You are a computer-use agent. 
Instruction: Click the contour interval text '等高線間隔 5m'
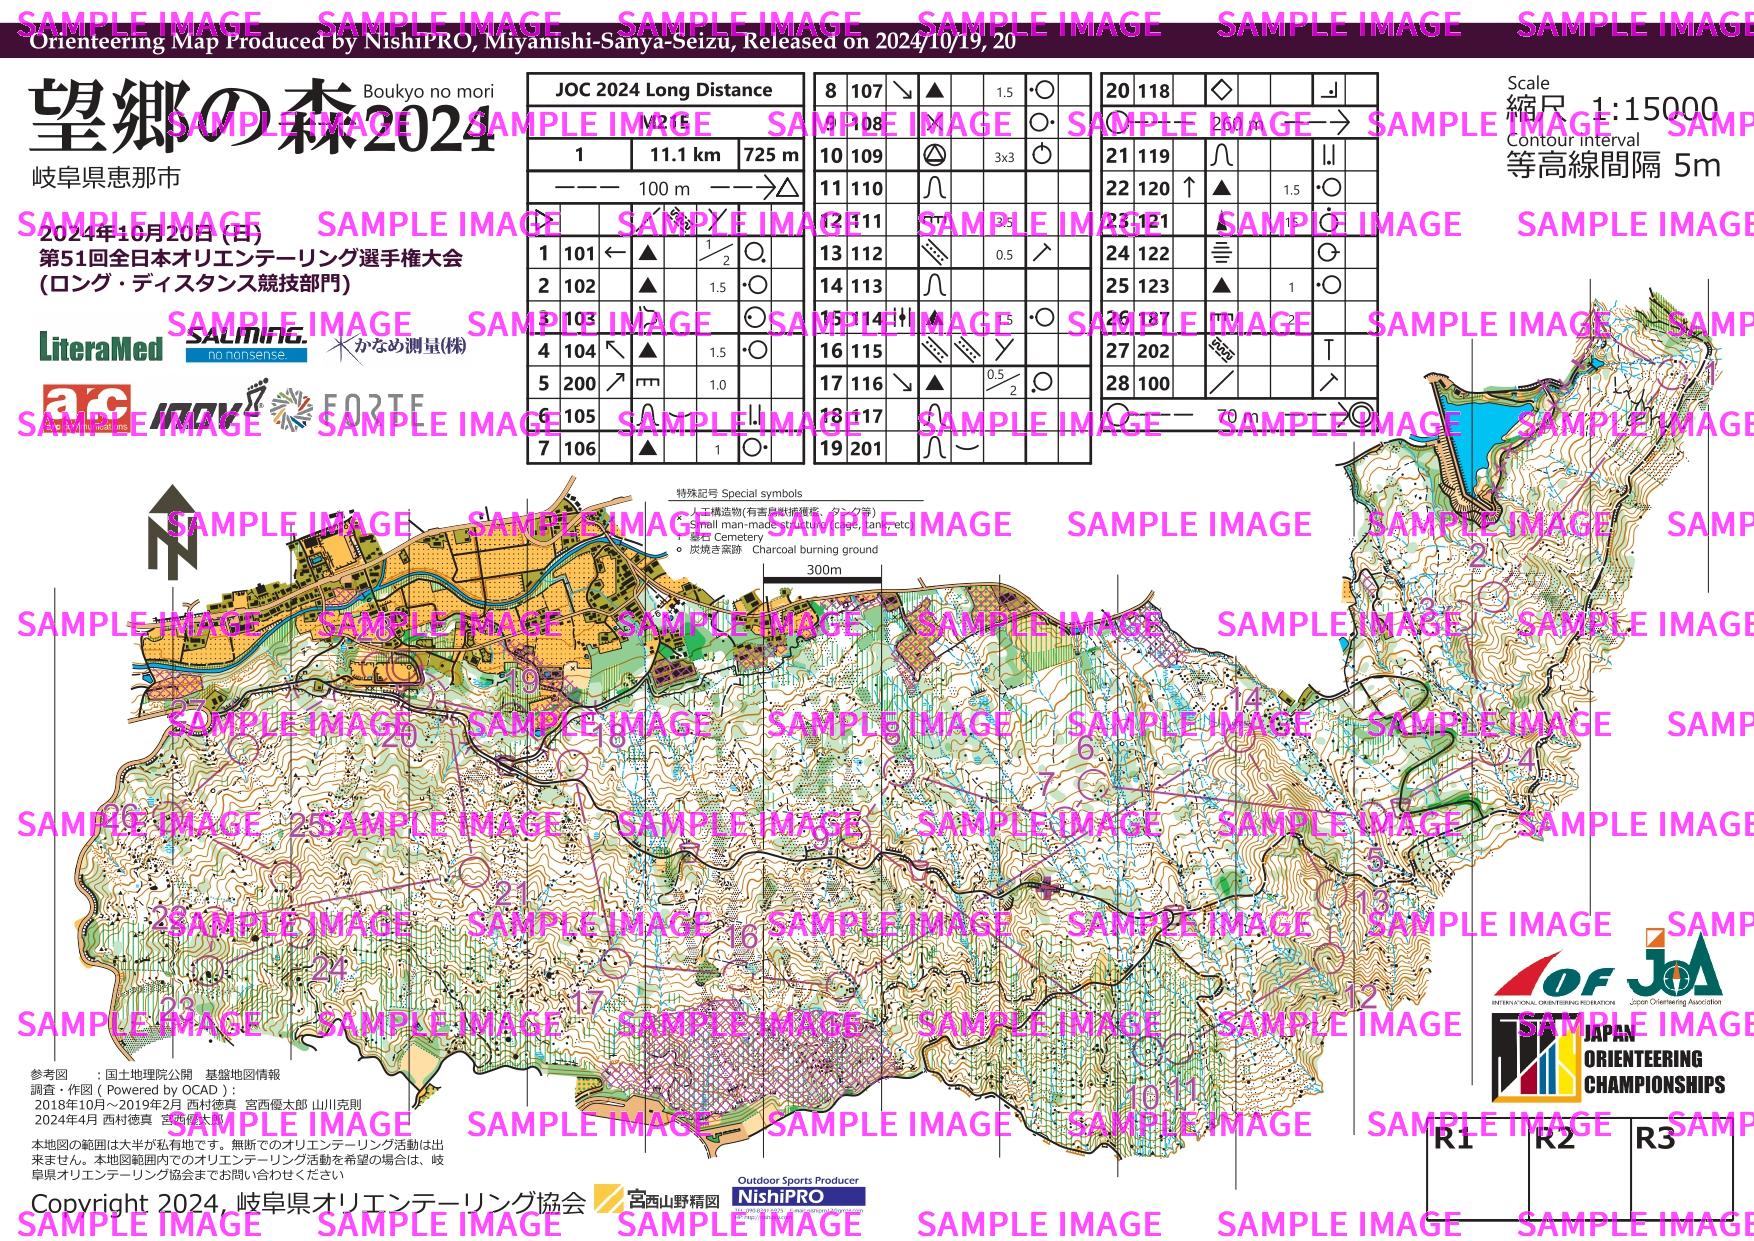(x=1614, y=164)
